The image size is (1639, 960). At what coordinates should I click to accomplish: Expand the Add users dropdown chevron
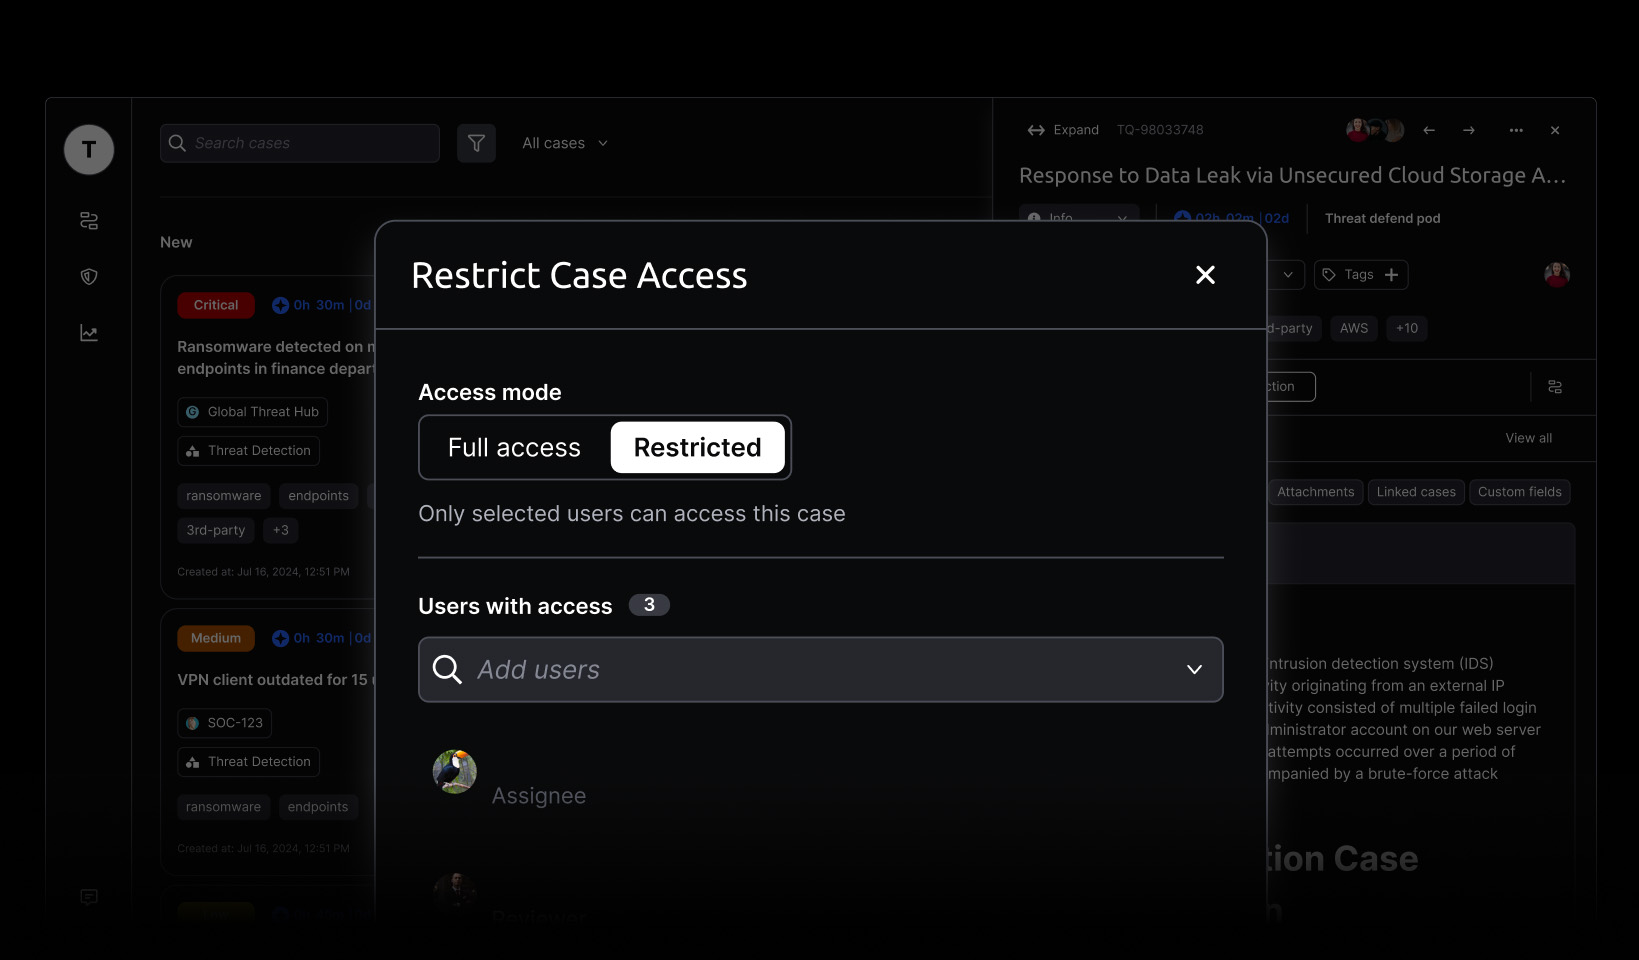(x=1194, y=670)
